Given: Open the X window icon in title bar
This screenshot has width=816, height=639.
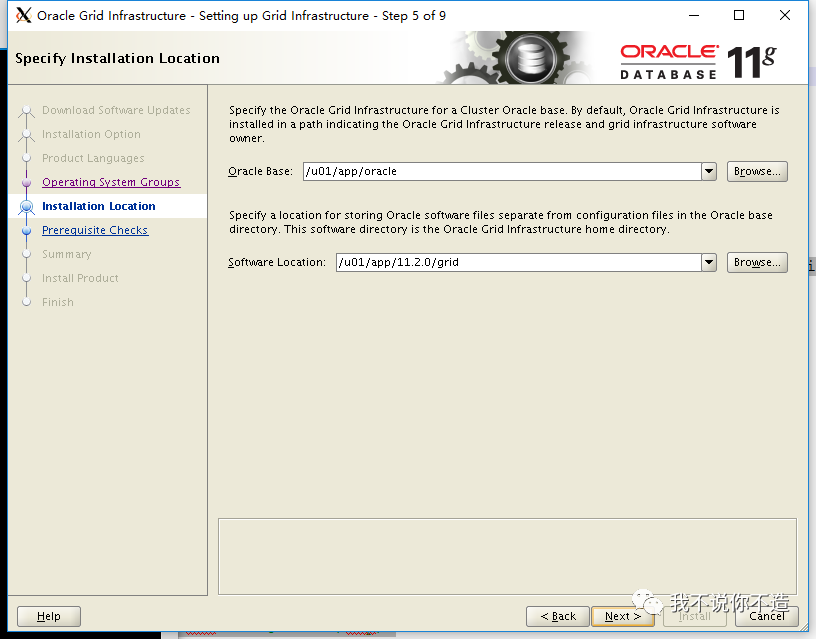Looking at the screenshot, I should click(23, 16).
